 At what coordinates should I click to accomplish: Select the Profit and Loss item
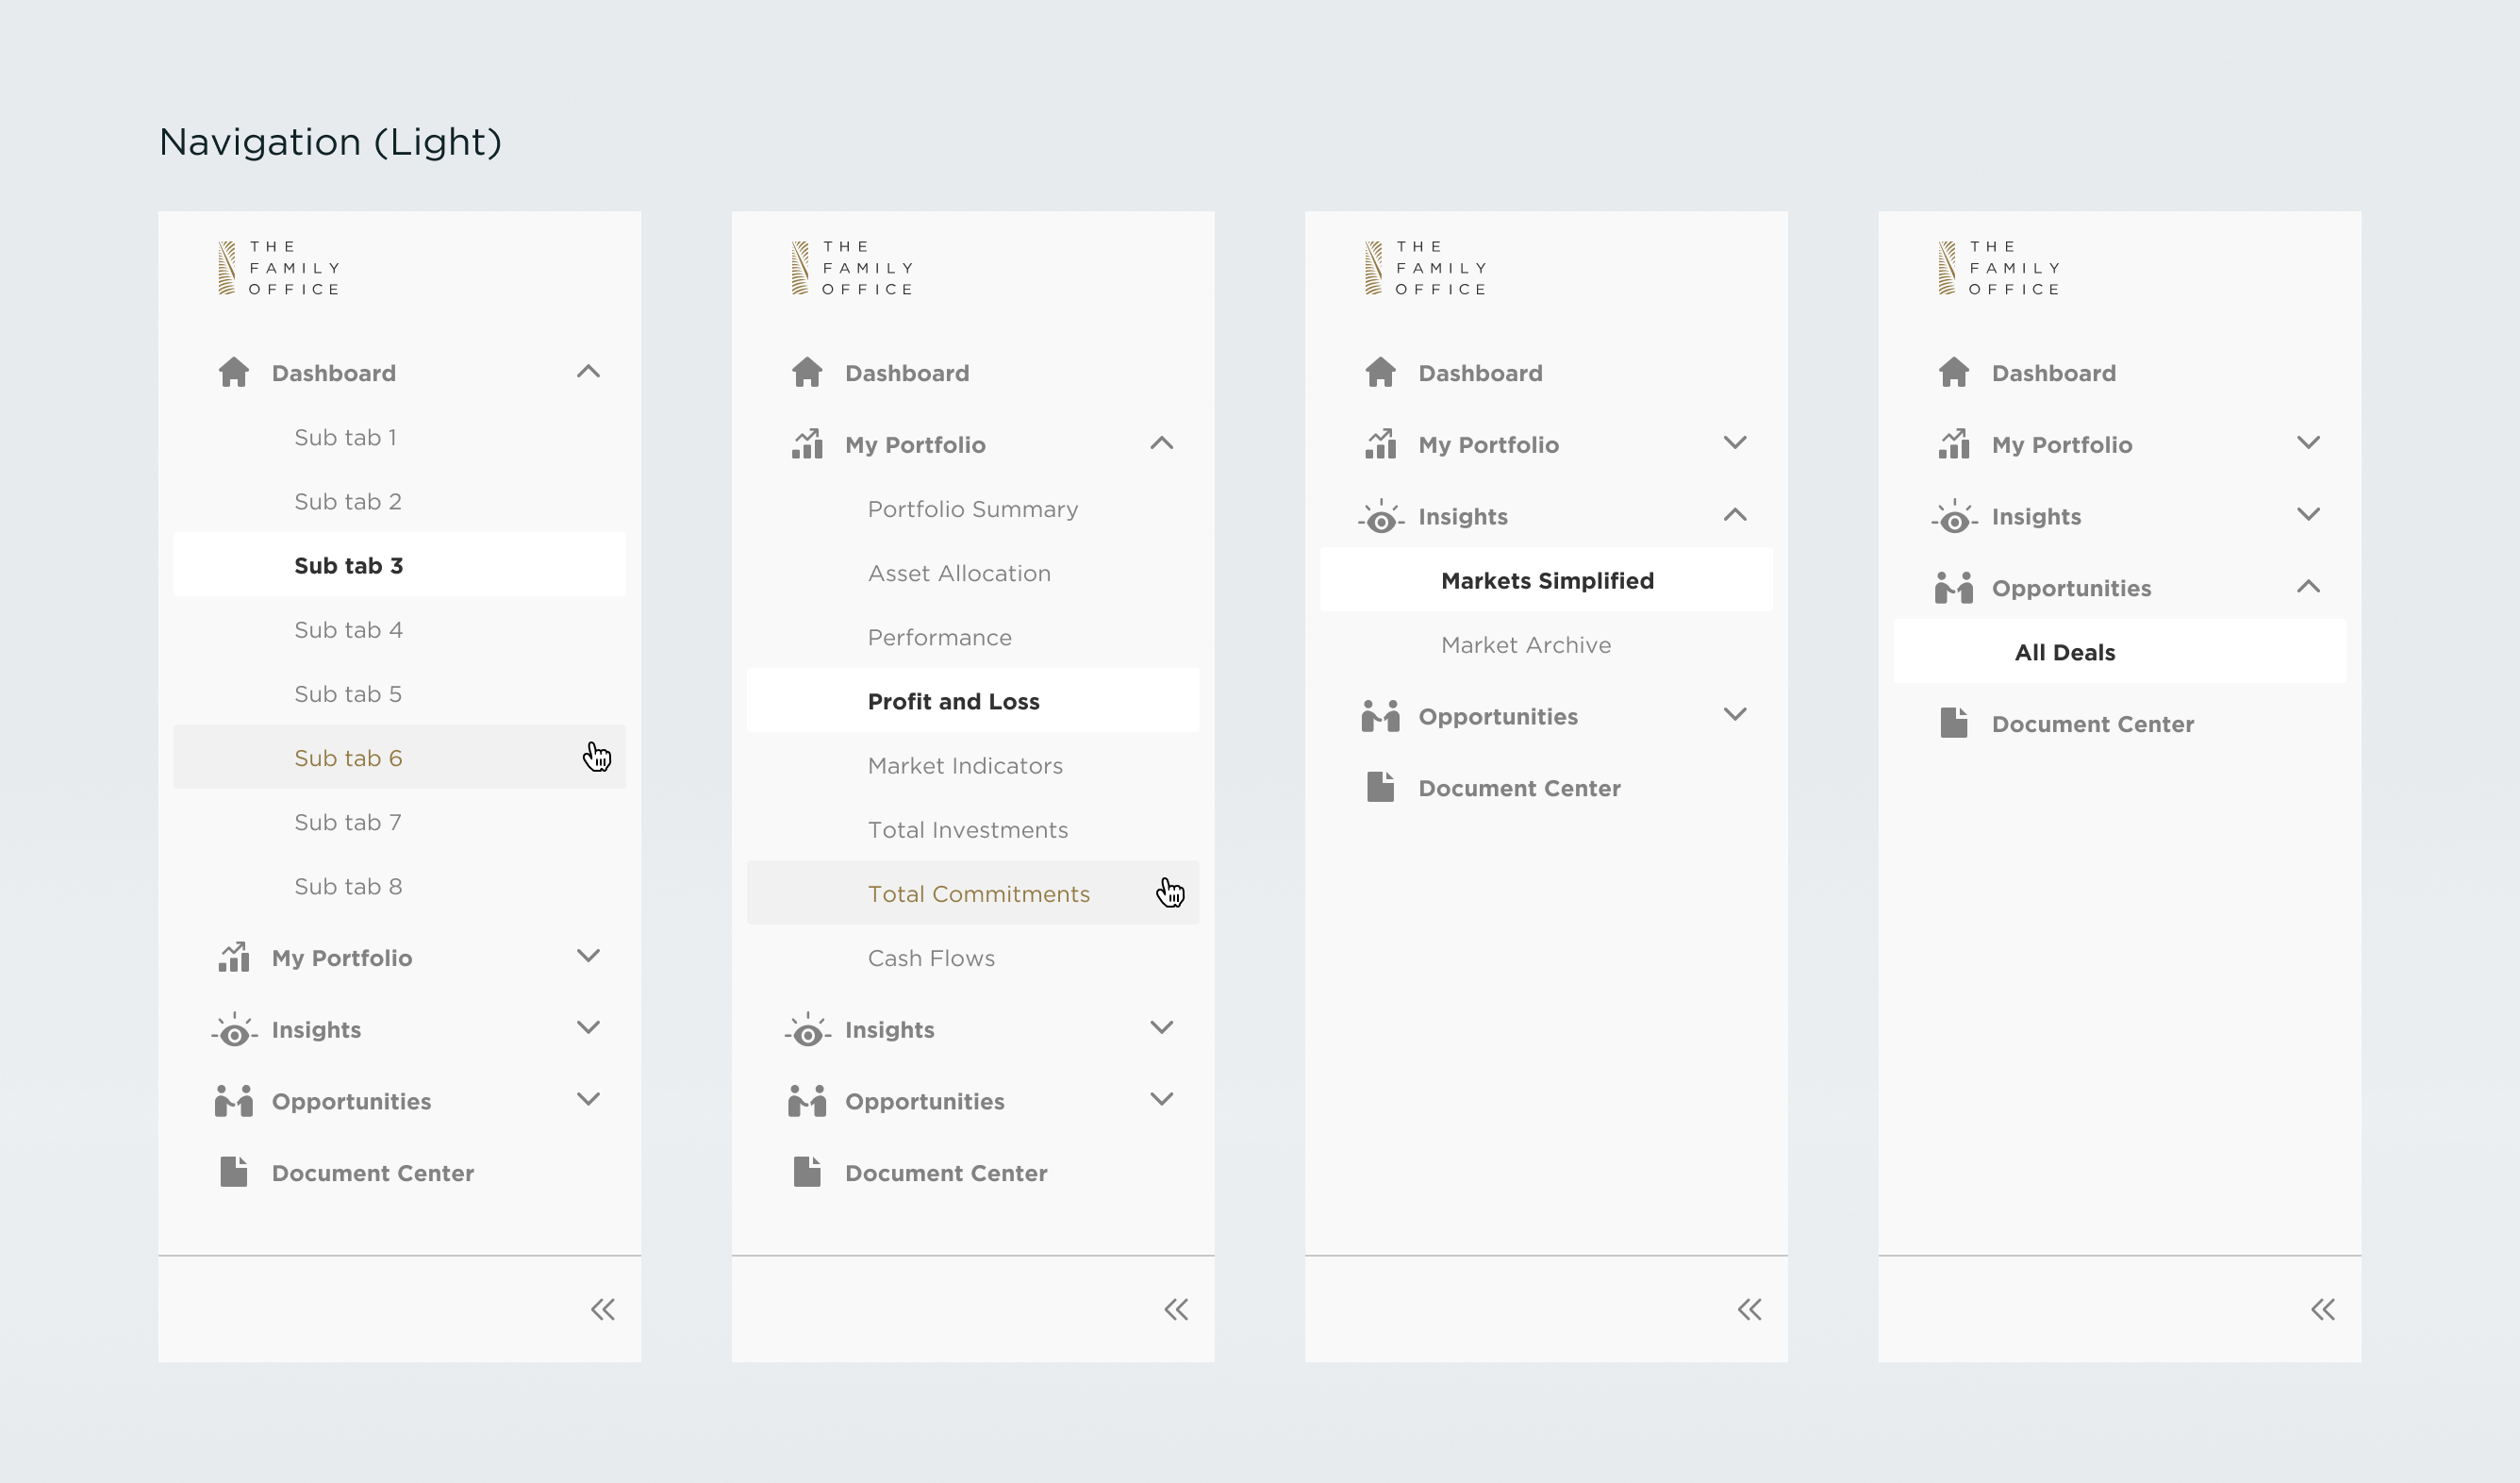tap(953, 702)
